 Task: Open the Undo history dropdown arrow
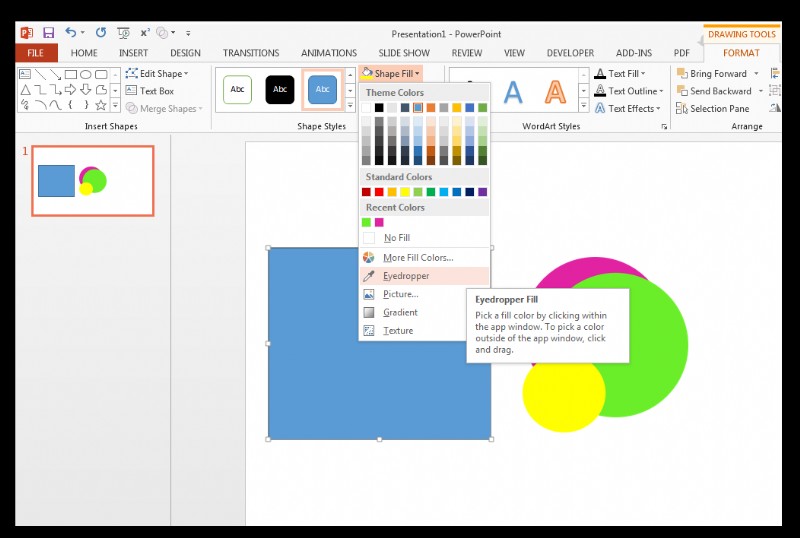[83, 33]
